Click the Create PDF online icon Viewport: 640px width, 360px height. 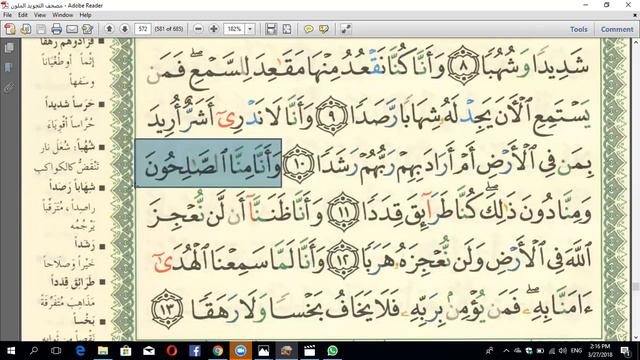coord(10,29)
